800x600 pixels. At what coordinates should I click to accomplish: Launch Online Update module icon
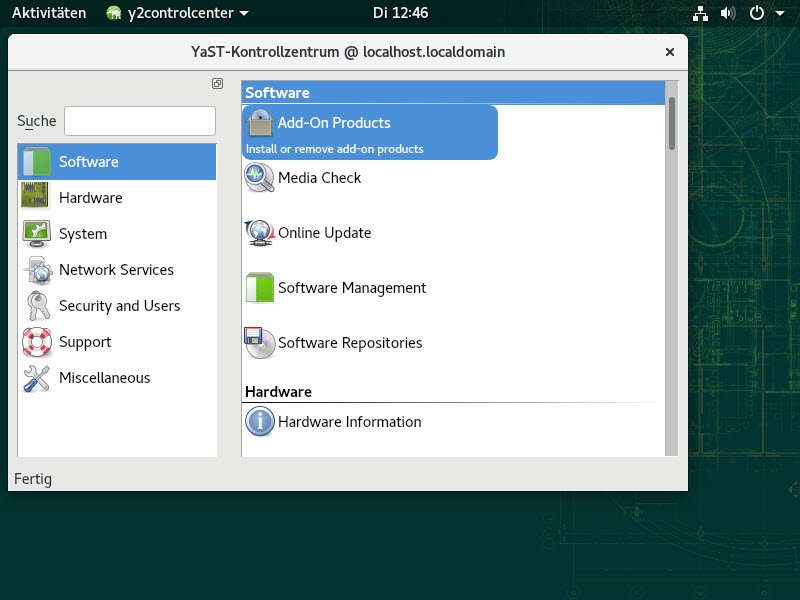click(259, 233)
